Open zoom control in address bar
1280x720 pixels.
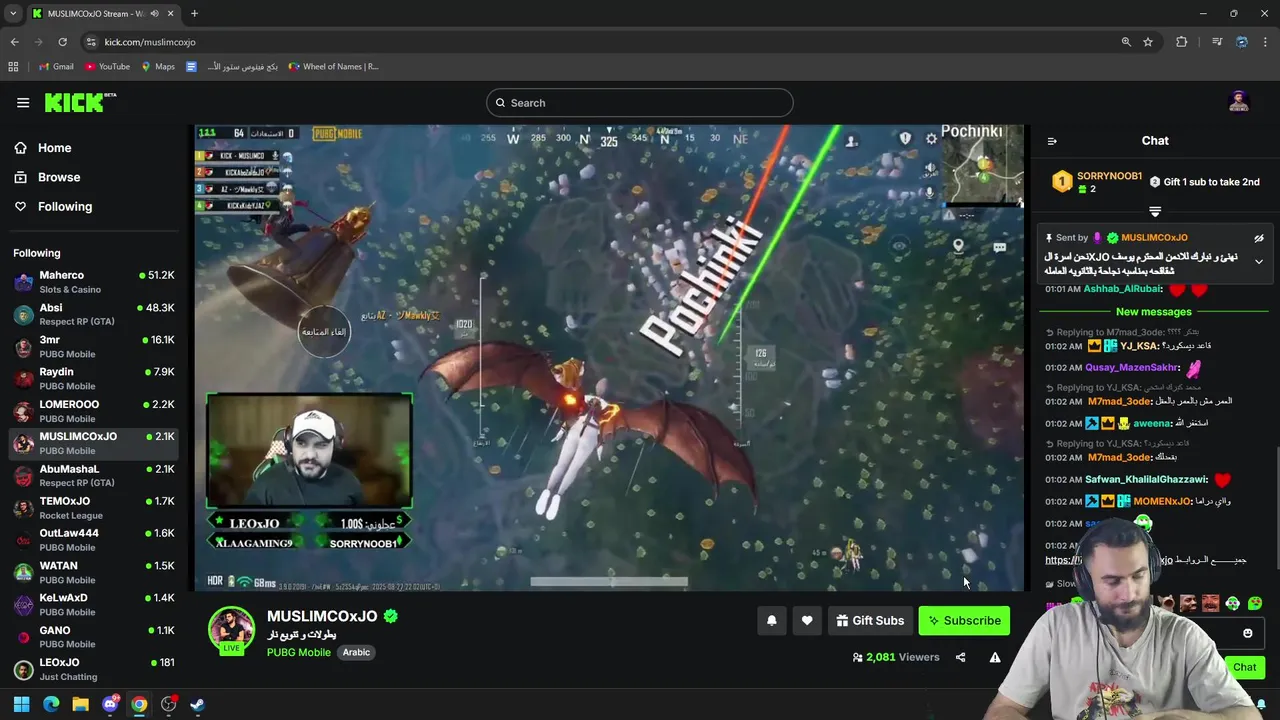[x=1126, y=42]
